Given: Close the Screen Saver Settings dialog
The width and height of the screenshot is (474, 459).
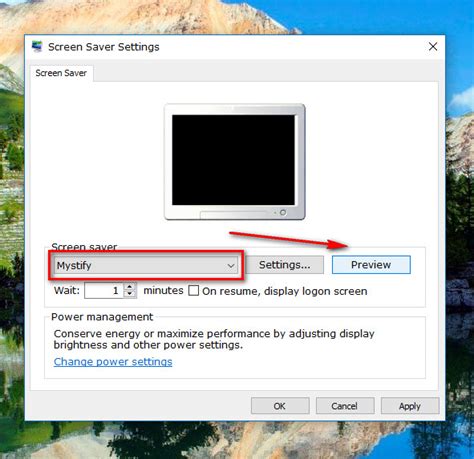Looking at the screenshot, I should [x=433, y=46].
